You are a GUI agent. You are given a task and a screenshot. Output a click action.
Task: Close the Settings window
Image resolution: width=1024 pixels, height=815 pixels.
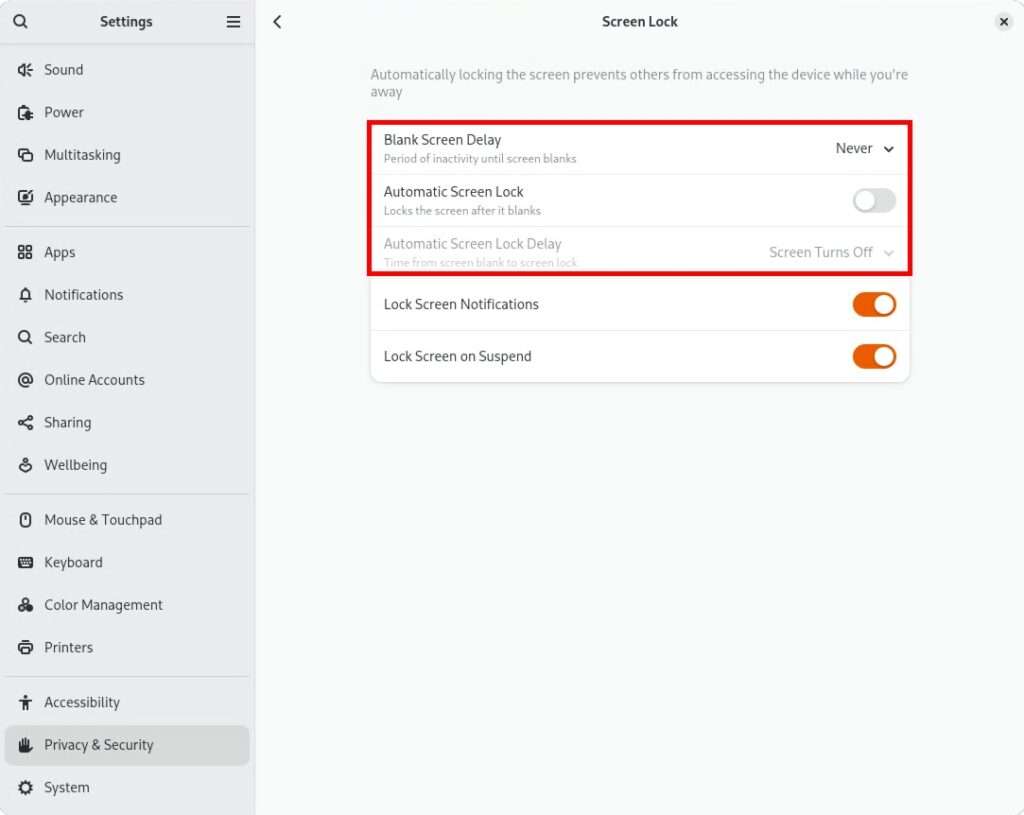point(1004,22)
